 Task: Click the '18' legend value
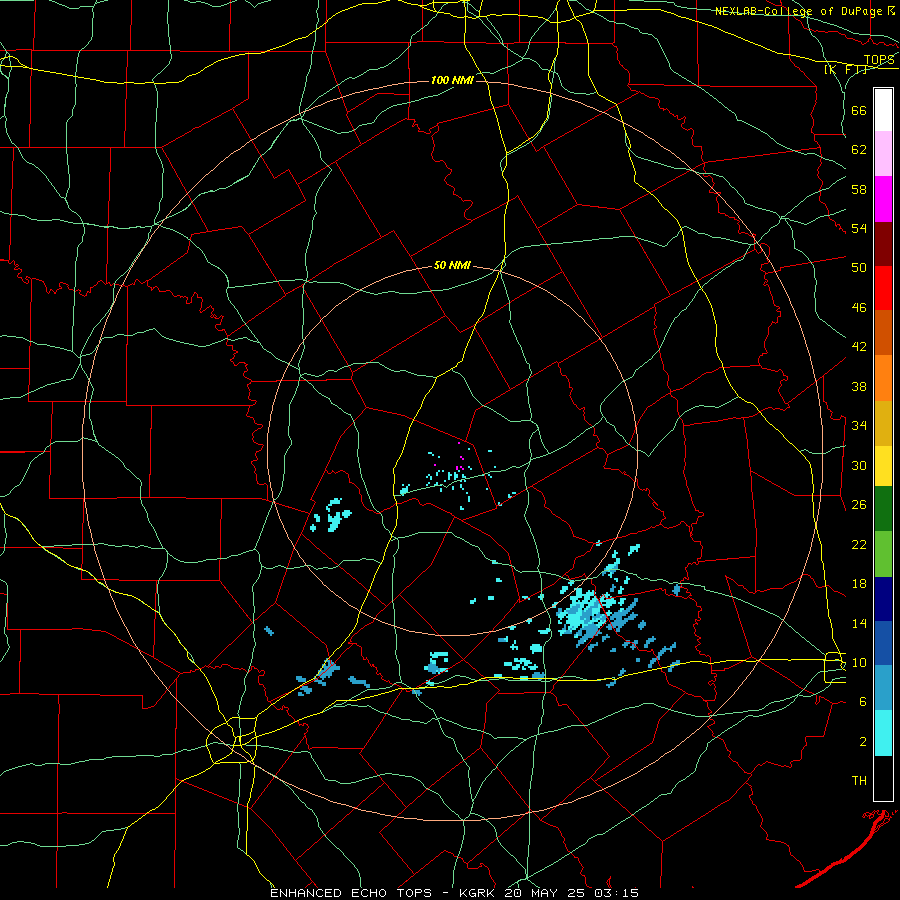click(859, 584)
